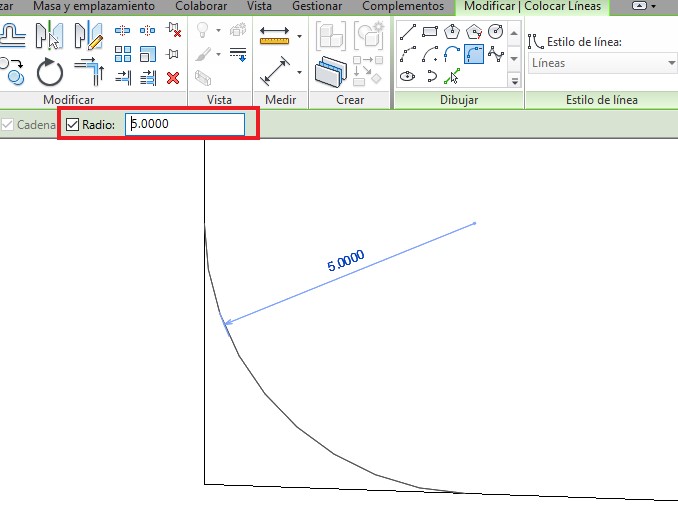678x526 pixels.
Task: Switch to the Gestionar tab
Action: point(317,7)
